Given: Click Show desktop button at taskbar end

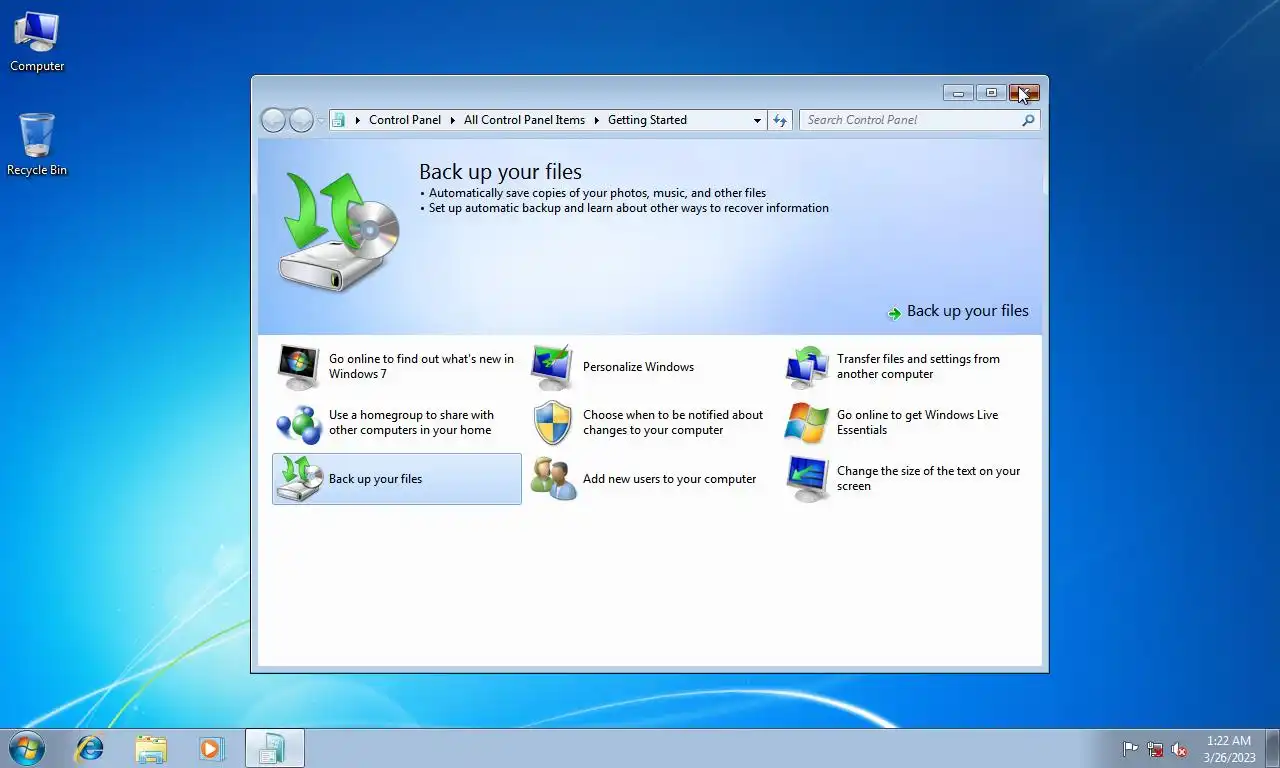Looking at the screenshot, I should [x=1272, y=748].
